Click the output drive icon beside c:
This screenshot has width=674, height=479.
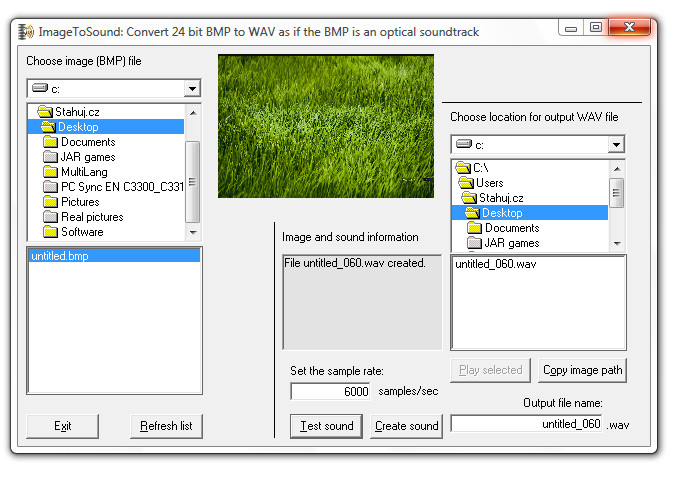464,144
